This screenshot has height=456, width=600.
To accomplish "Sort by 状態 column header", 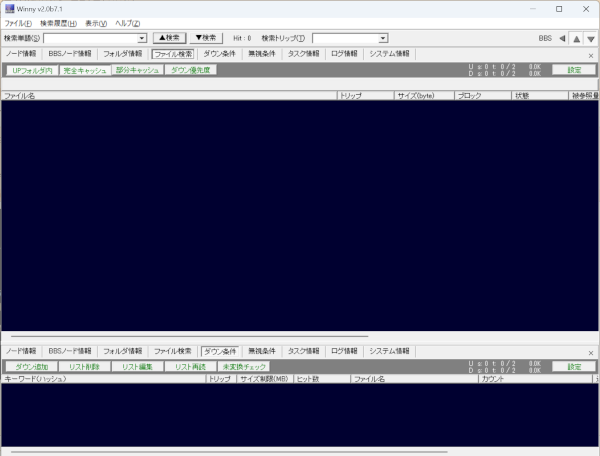I will click(x=540, y=96).
